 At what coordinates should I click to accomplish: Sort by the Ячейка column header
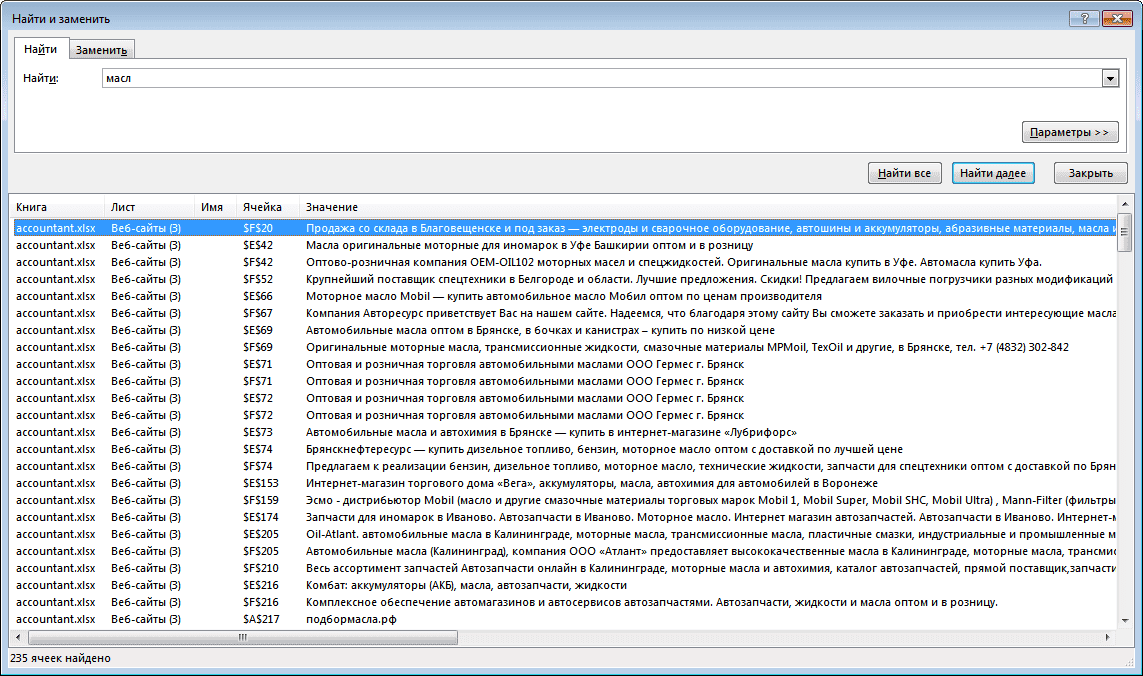tap(268, 207)
